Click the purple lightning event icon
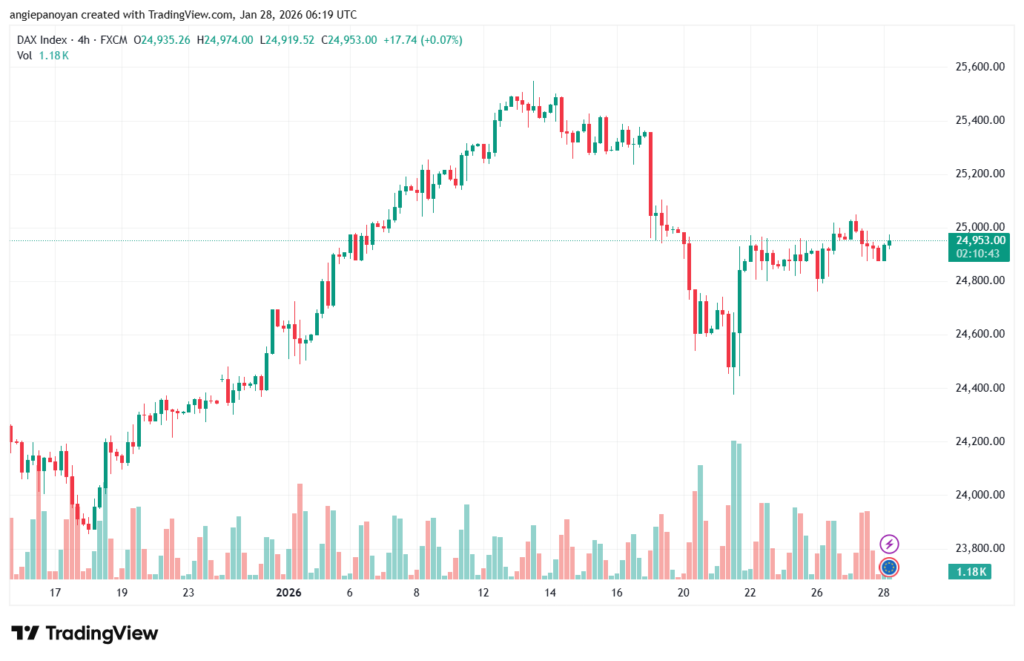 (889, 544)
